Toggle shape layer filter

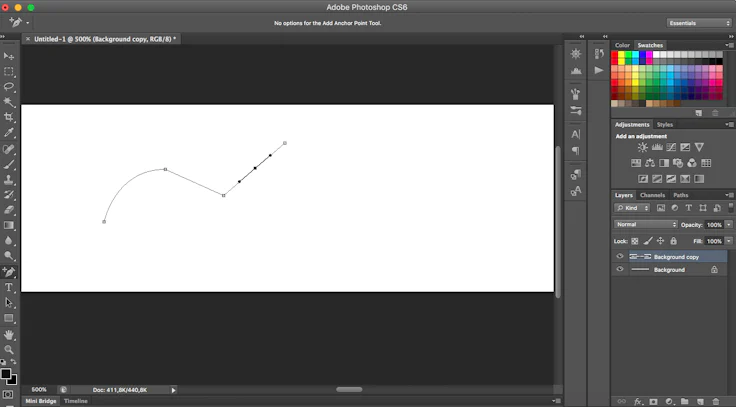click(x=703, y=207)
